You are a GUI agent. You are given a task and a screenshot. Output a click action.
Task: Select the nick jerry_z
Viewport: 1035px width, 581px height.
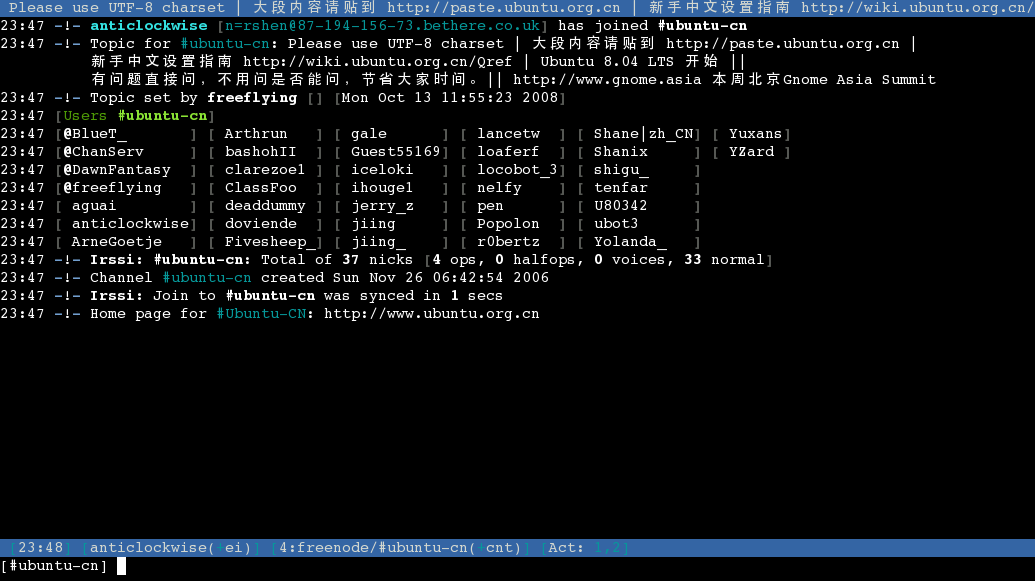(x=382, y=206)
